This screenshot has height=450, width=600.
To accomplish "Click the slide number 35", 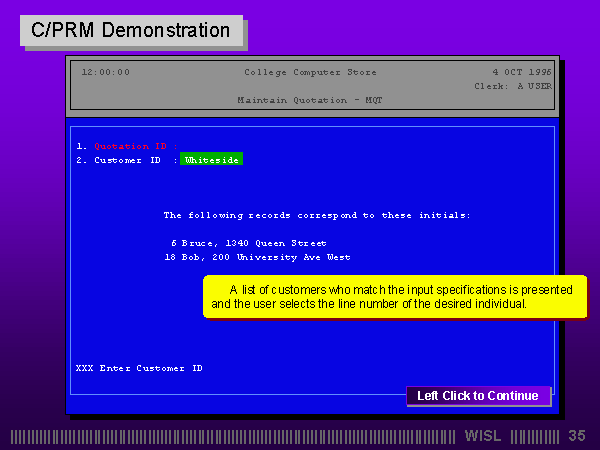I will [577, 436].
